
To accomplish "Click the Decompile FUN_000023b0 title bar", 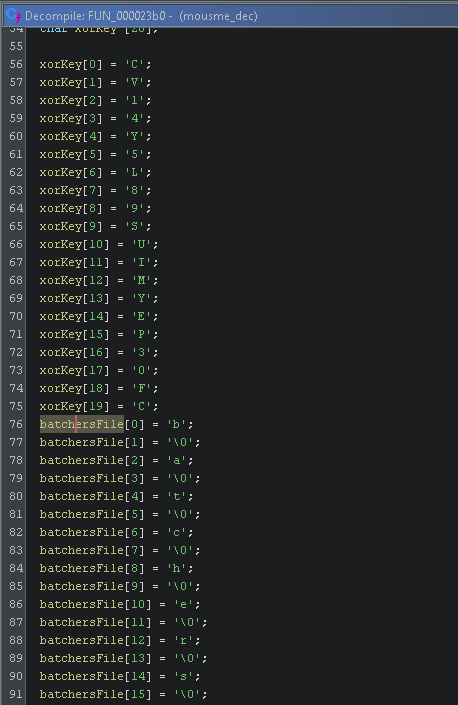I will click(x=230, y=15).
